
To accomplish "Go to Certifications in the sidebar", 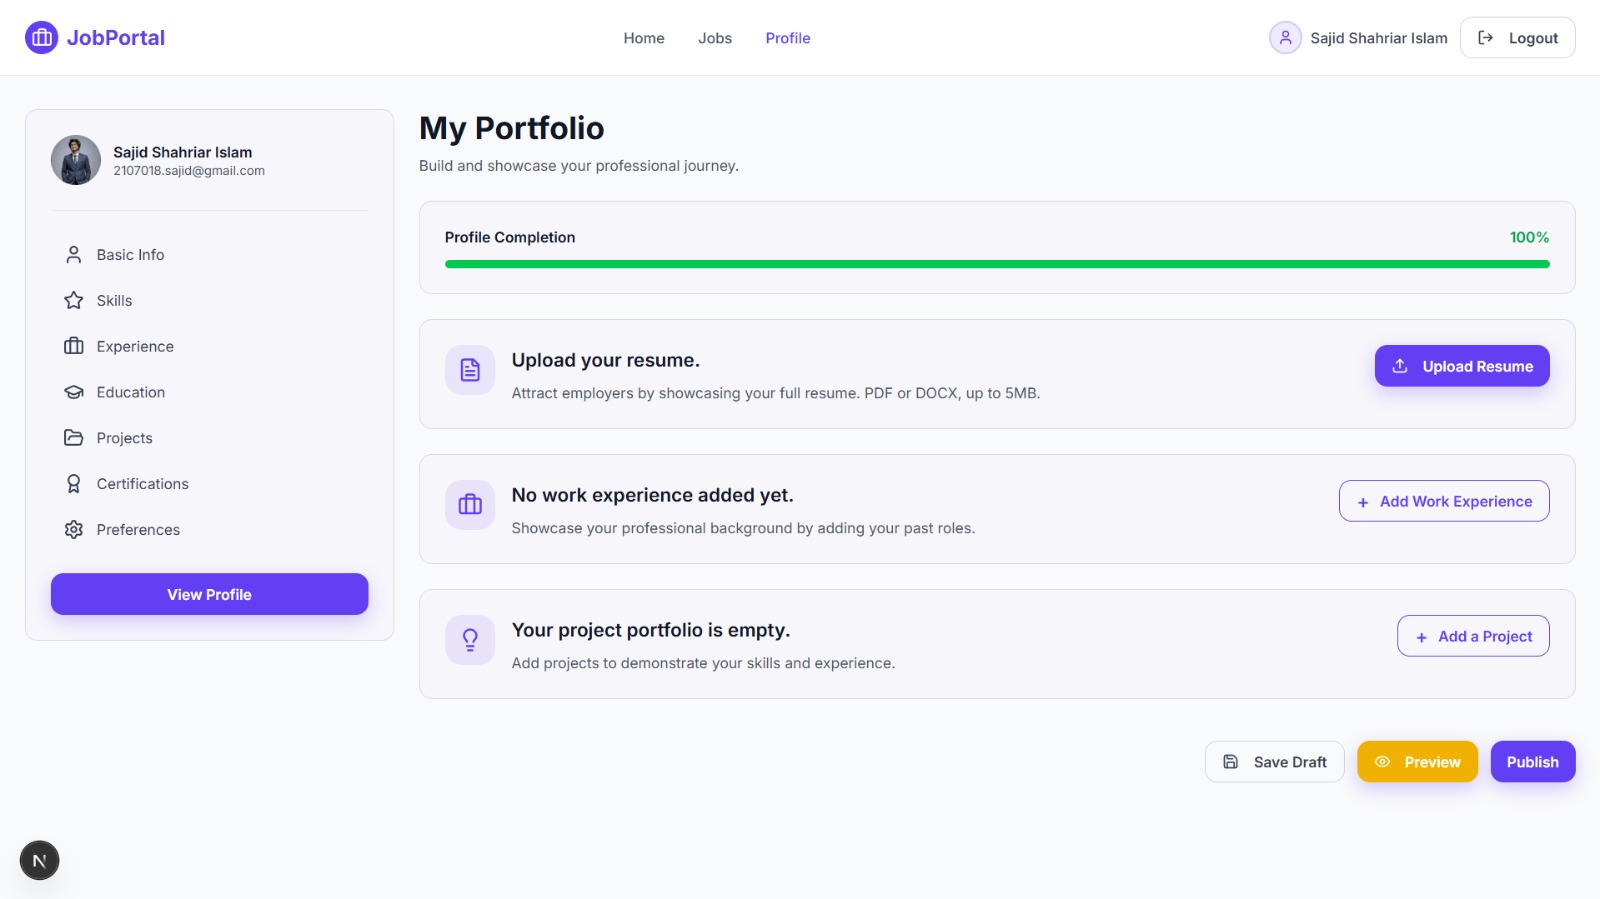I will click(x=142, y=484).
